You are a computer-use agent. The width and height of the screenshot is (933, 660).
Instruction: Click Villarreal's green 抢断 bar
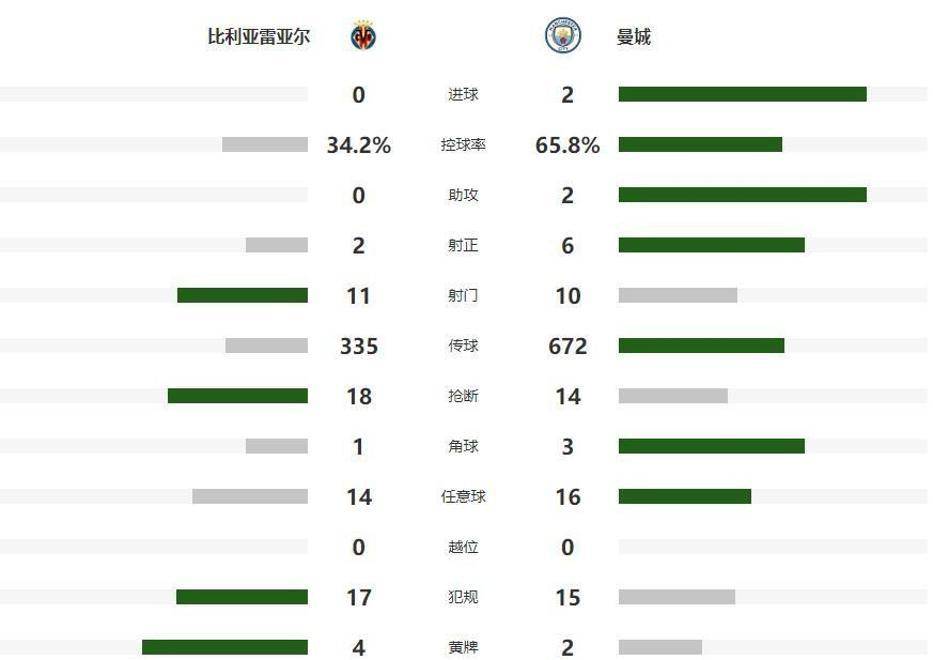click(237, 396)
